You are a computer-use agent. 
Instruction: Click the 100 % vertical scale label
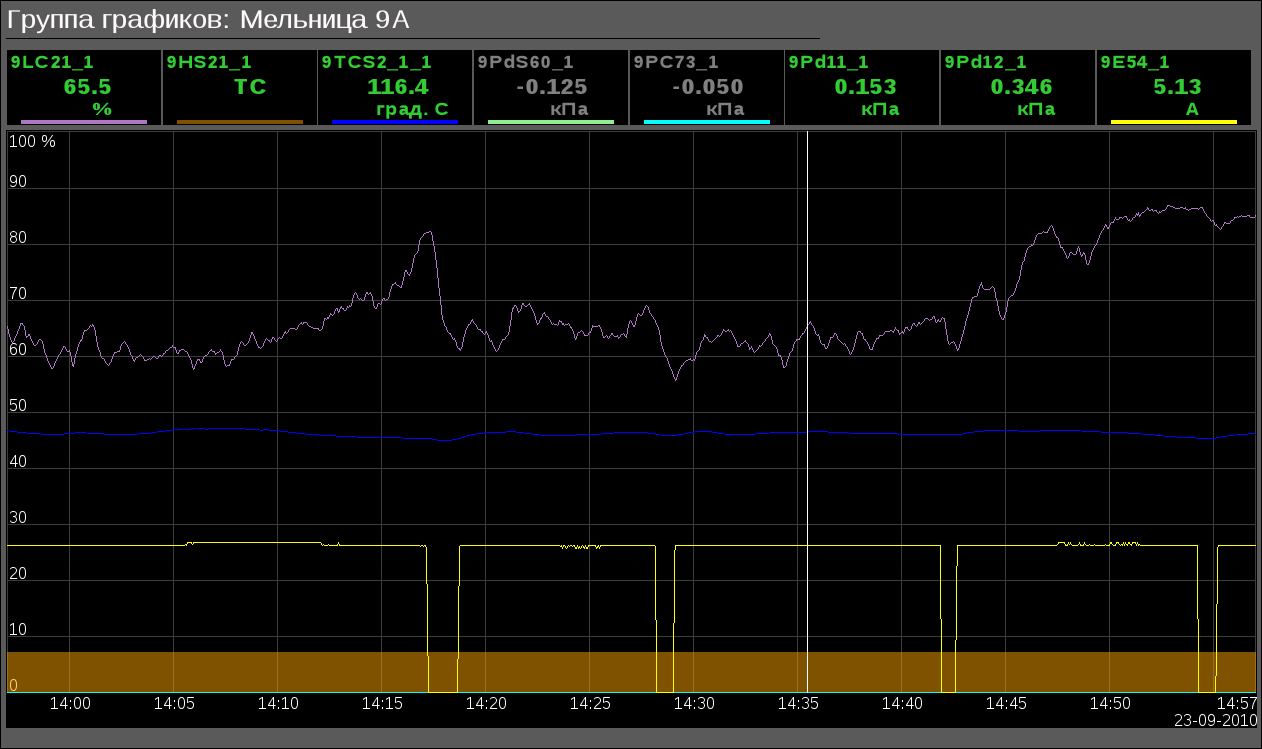point(33,142)
